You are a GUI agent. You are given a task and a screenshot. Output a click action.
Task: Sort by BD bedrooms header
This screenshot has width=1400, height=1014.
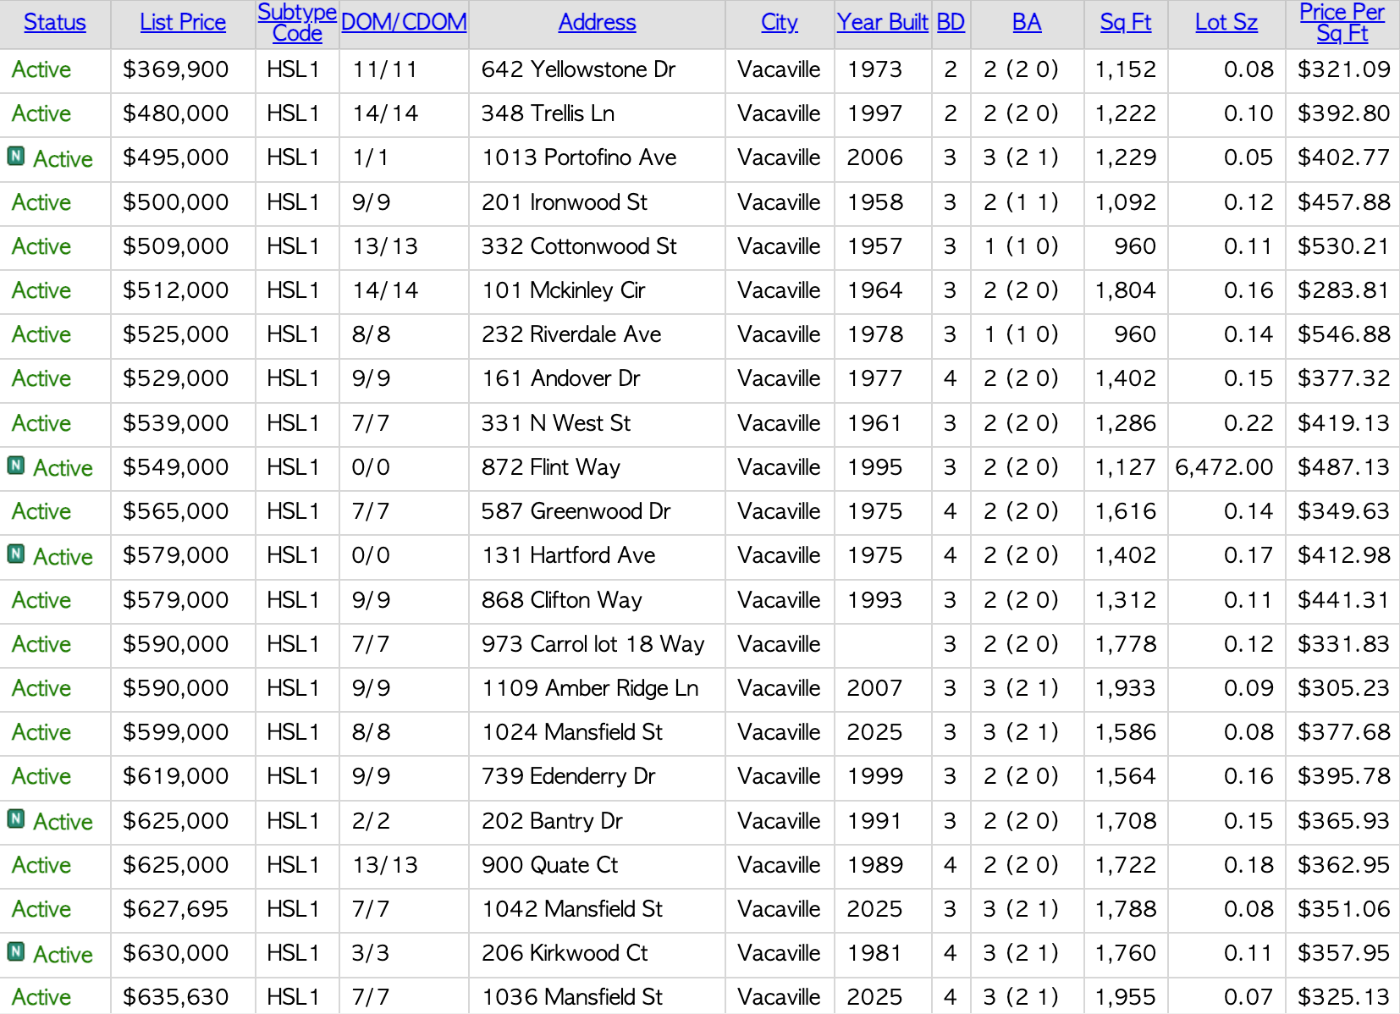951,22
